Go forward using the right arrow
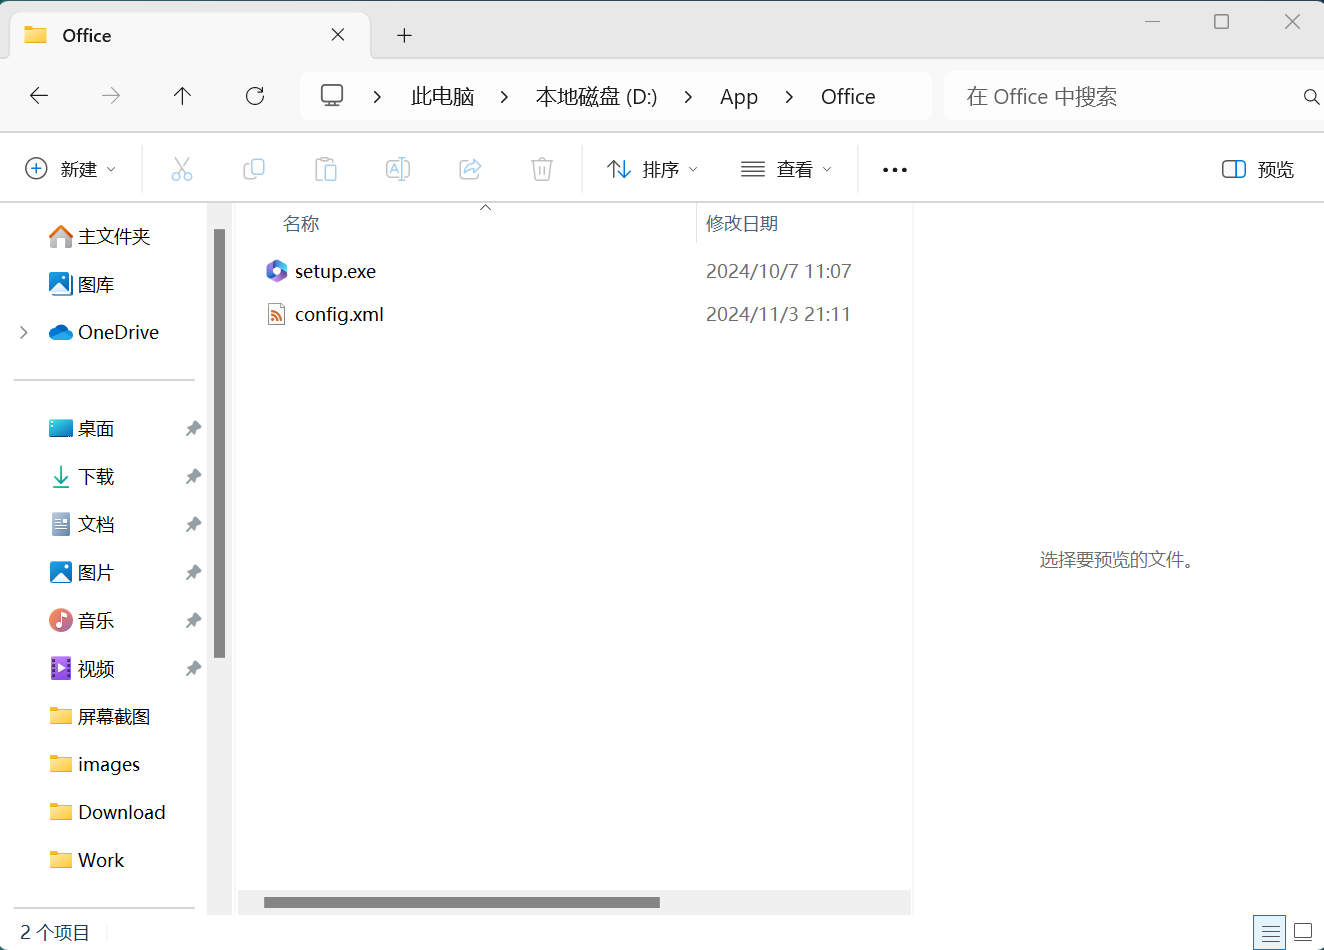The image size is (1324, 950). tap(111, 96)
